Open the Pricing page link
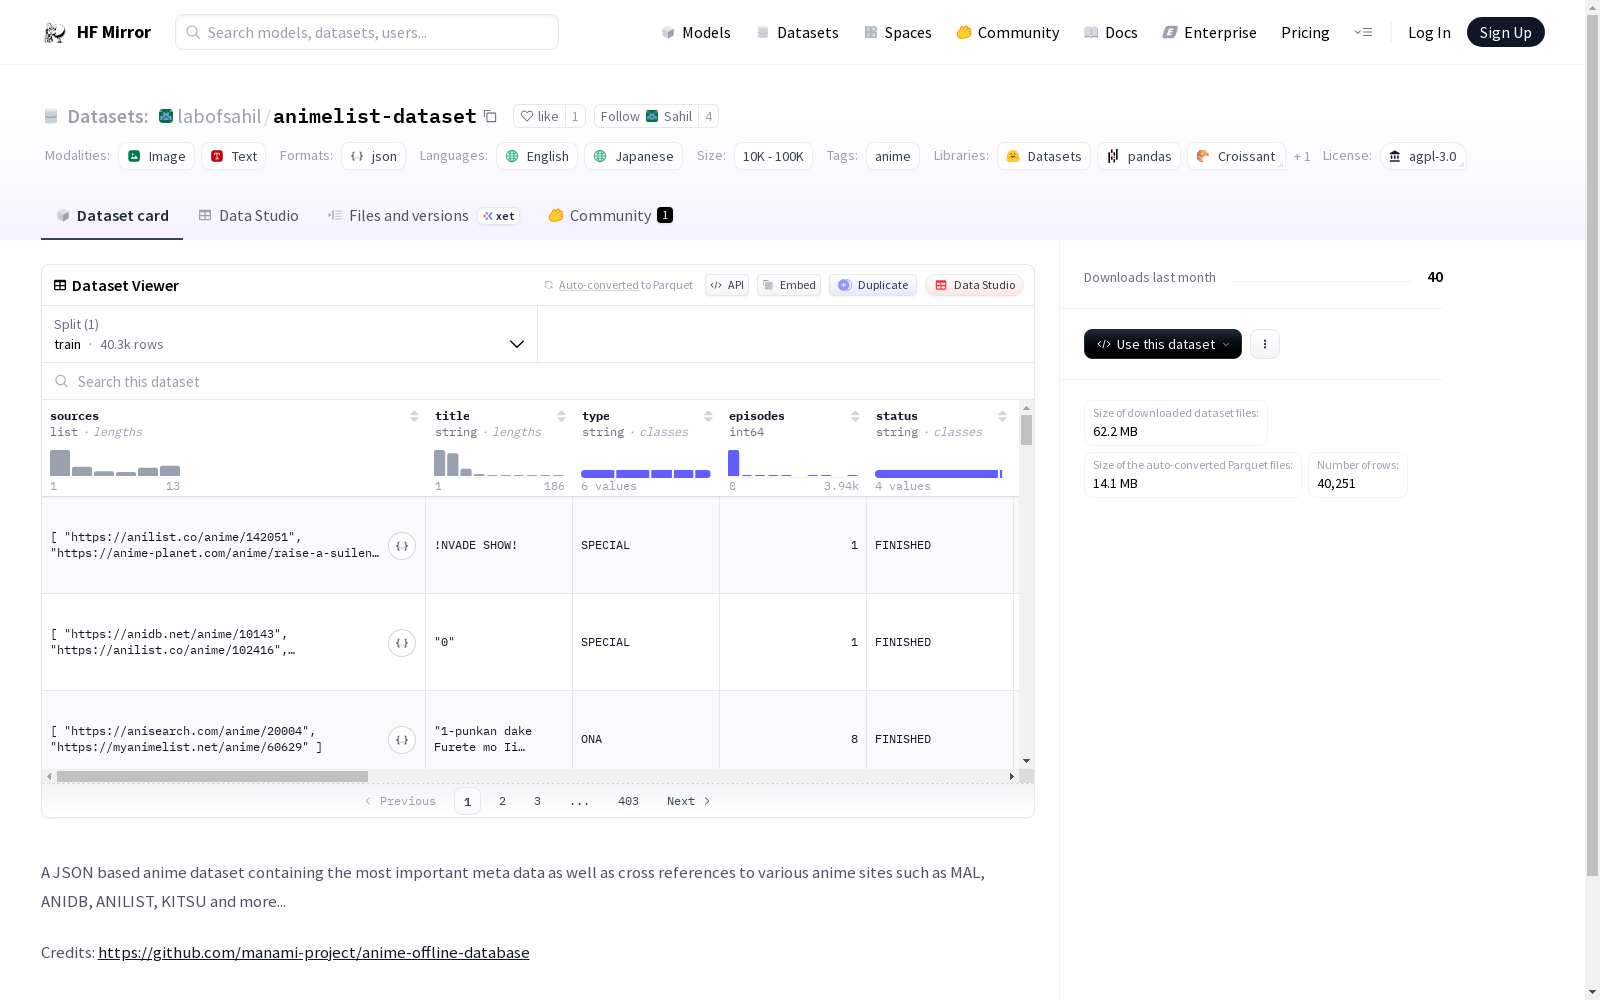The height and width of the screenshot is (1000, 1600). pos(1305,33)
